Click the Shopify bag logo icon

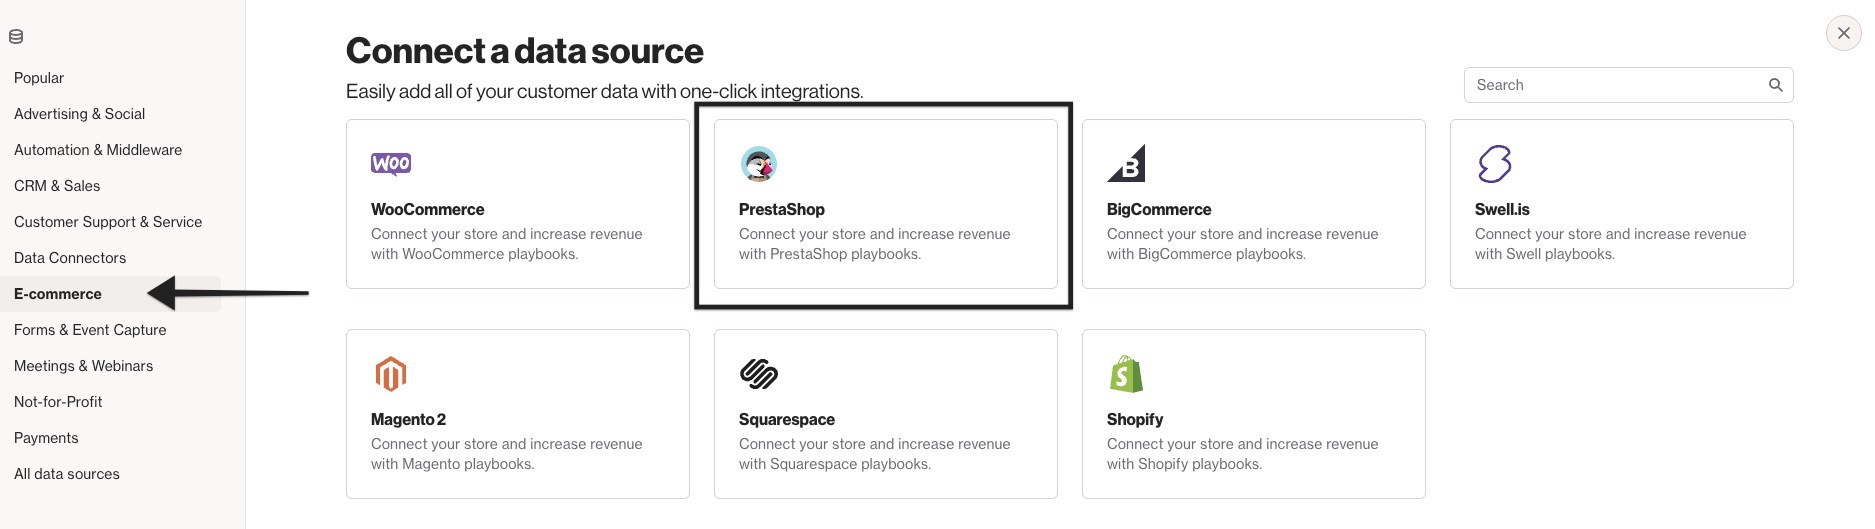click(x=1126, y=374)
